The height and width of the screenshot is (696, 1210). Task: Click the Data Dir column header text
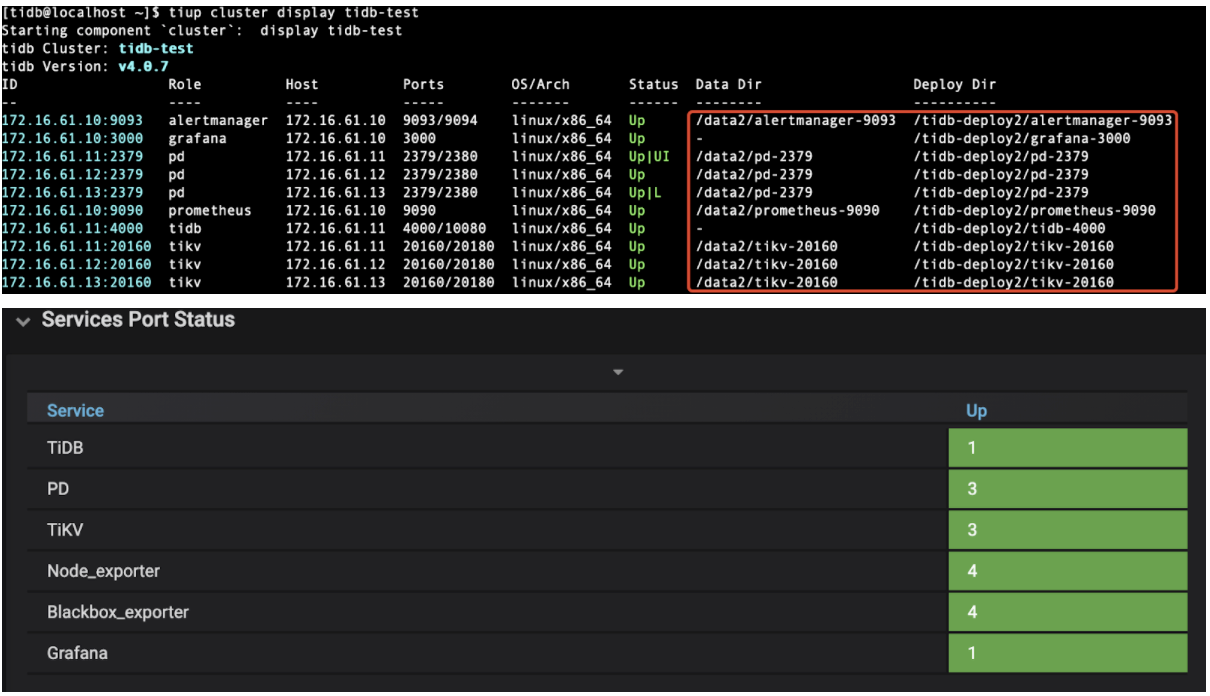pyautogui.click(x=729, y=84)
